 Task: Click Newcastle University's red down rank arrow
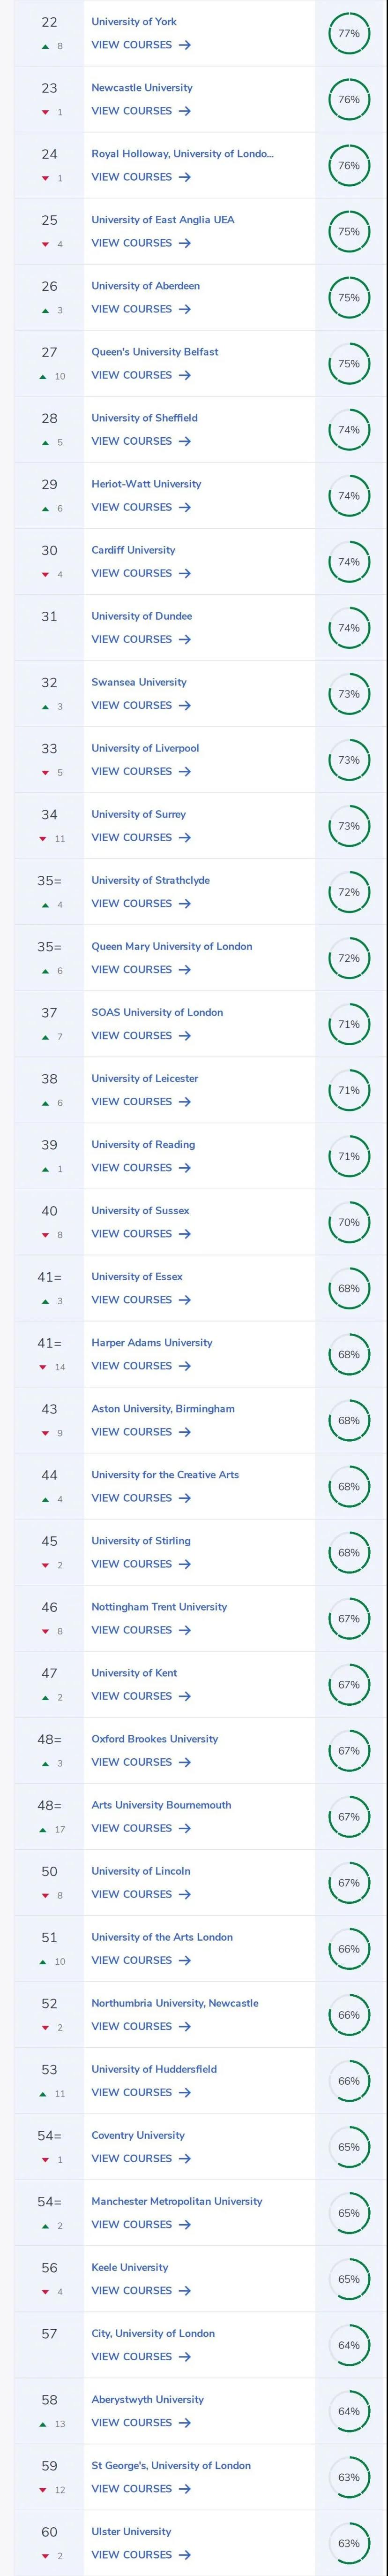pos(45,112)
